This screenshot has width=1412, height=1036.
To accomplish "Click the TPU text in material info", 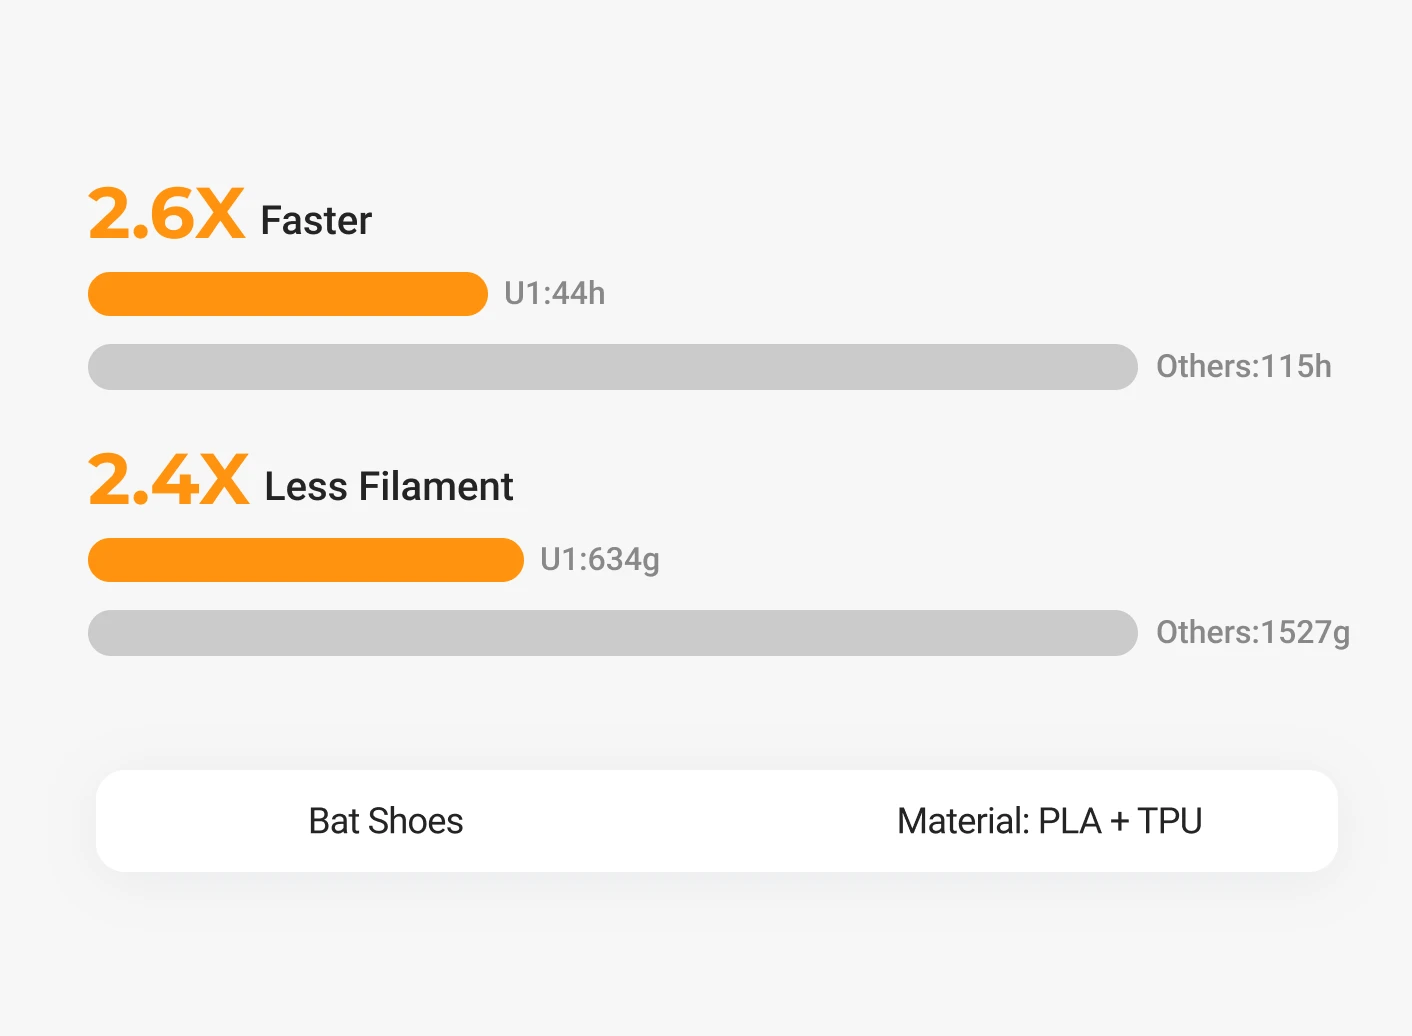I will [x=1170, y=821].
